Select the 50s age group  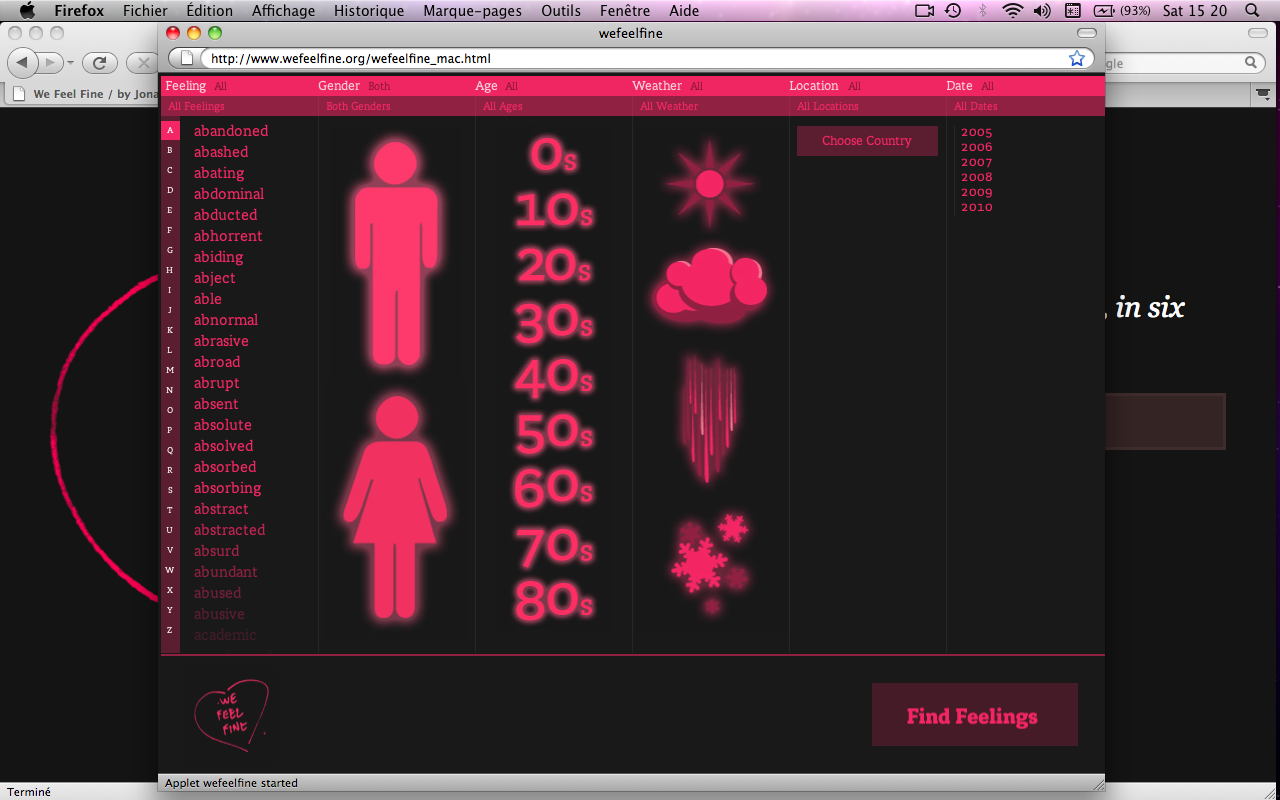554,433
